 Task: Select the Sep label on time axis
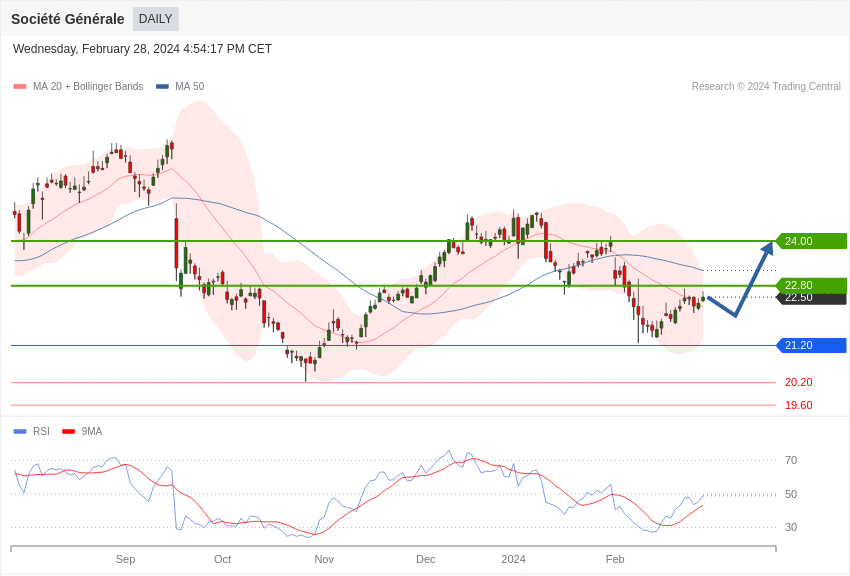125,559
